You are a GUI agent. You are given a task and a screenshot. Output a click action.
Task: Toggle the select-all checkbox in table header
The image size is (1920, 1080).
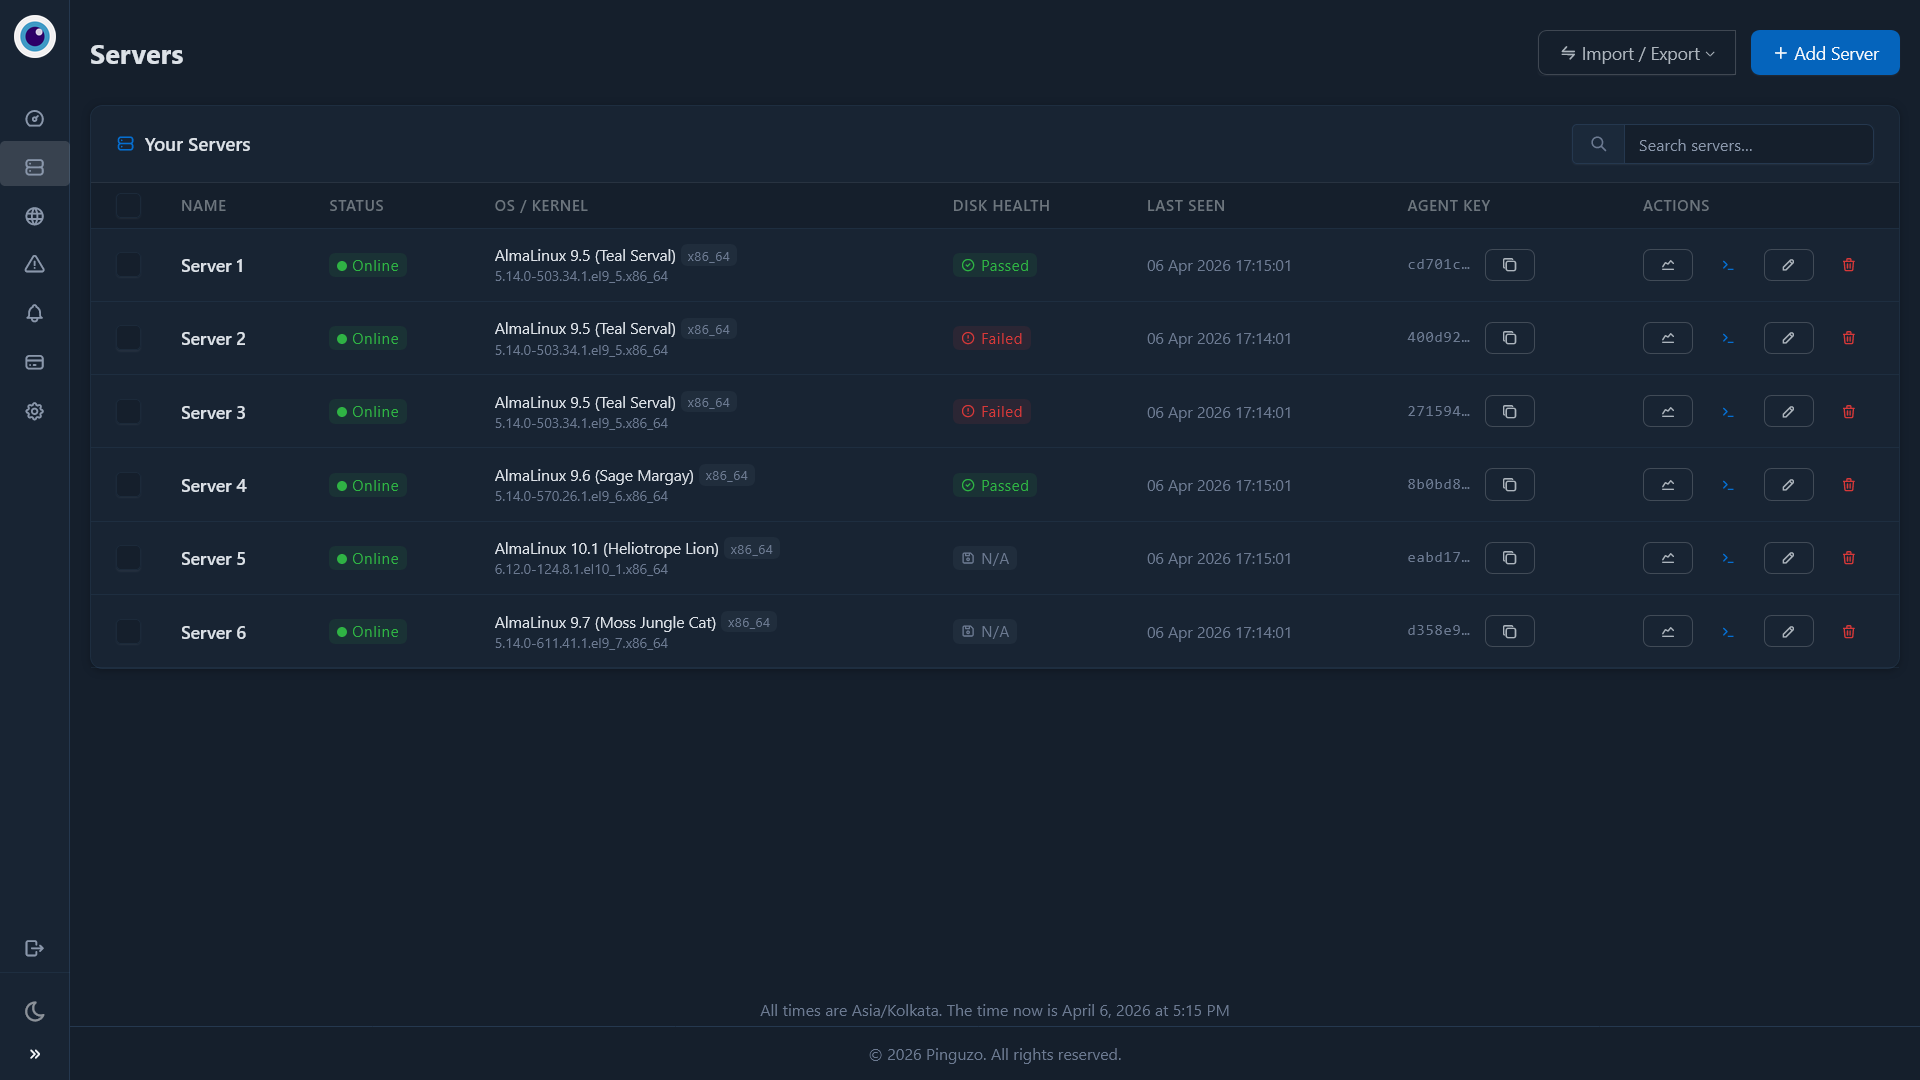click(x=128, y=206)
